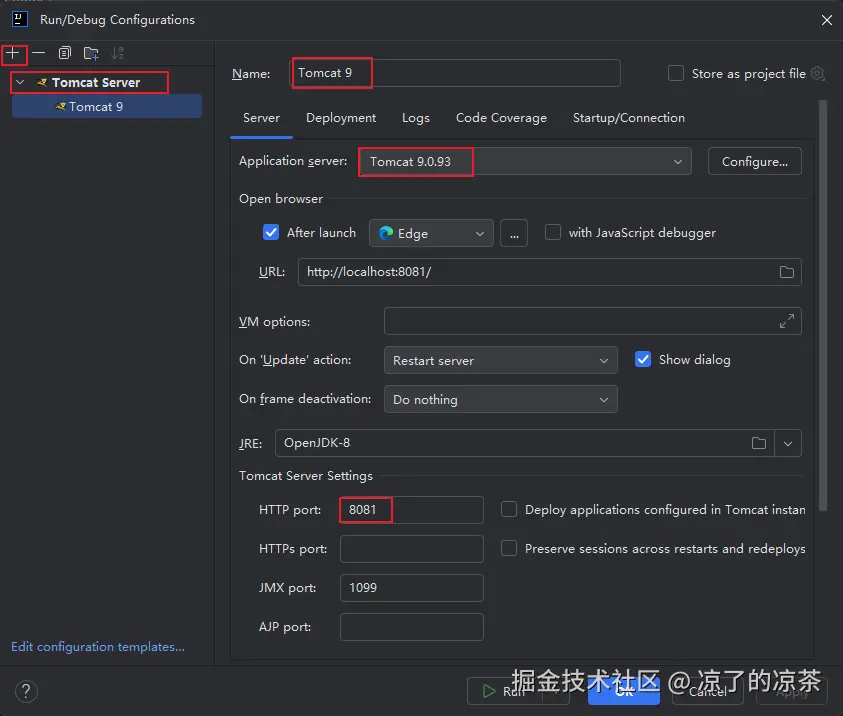Open the Code Coverage tab
843x716 pixels.
[x=501, y=118]
